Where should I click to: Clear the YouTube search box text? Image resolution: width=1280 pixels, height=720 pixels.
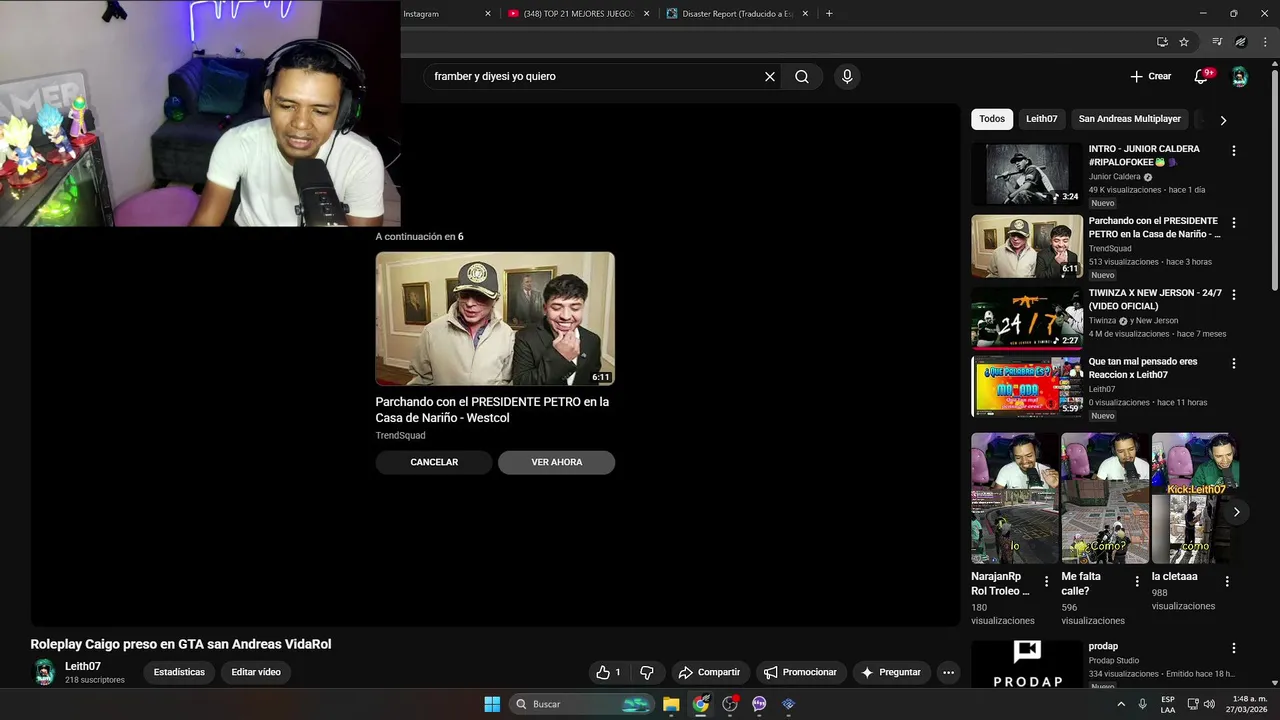[x=770, y=76]
